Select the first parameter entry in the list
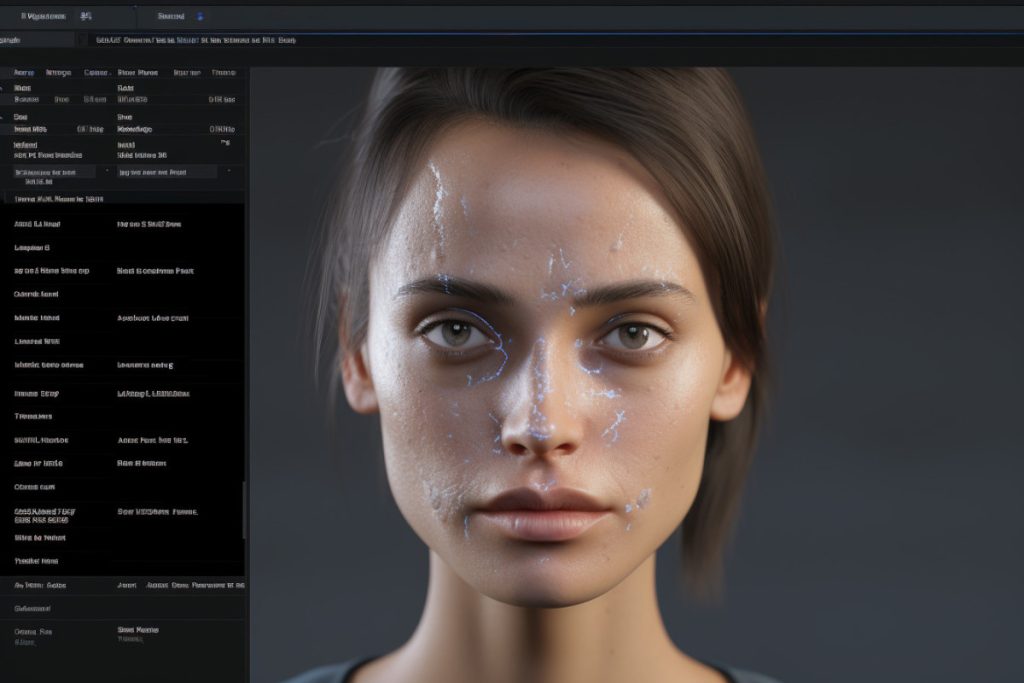The width and height of the screenshot is (1024, 683). click(40, 222)
